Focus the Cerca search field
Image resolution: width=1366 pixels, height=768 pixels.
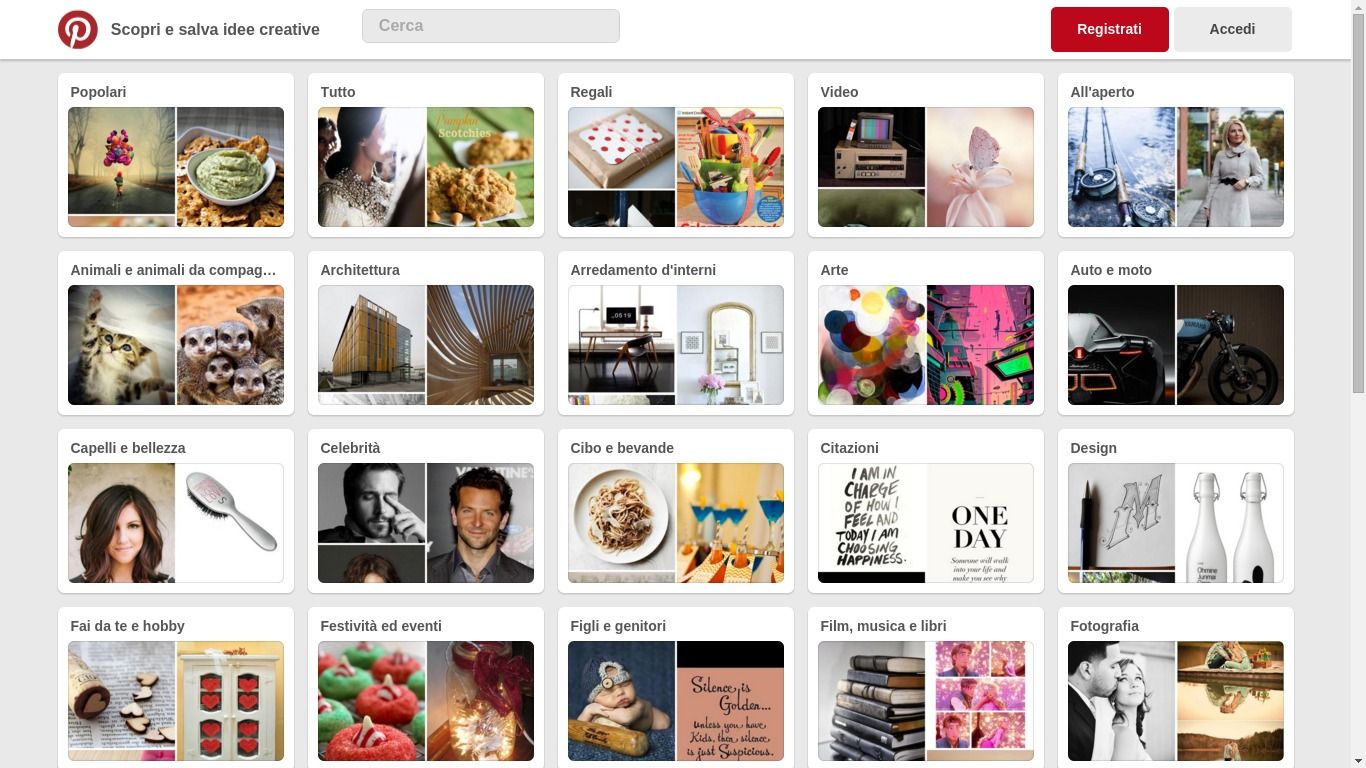pos(490,26)
